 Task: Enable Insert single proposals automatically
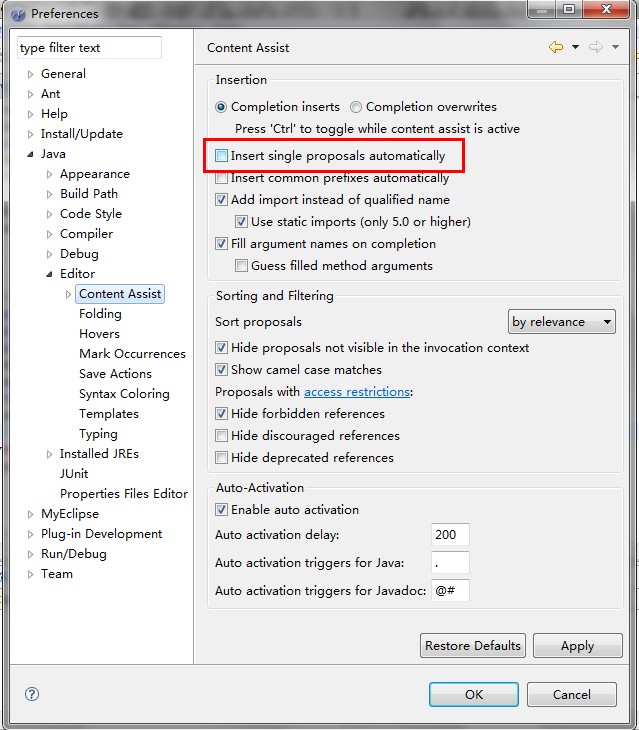point(222,156)
